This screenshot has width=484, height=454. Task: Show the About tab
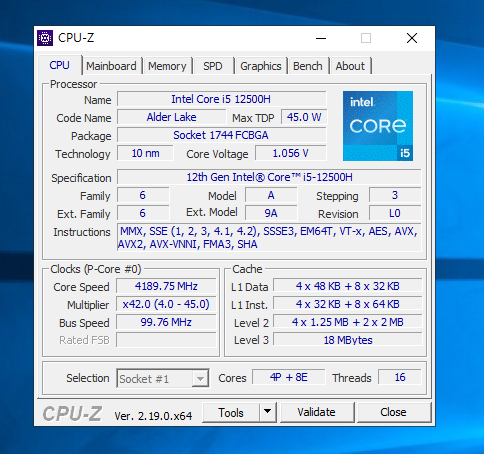[350, 66]
